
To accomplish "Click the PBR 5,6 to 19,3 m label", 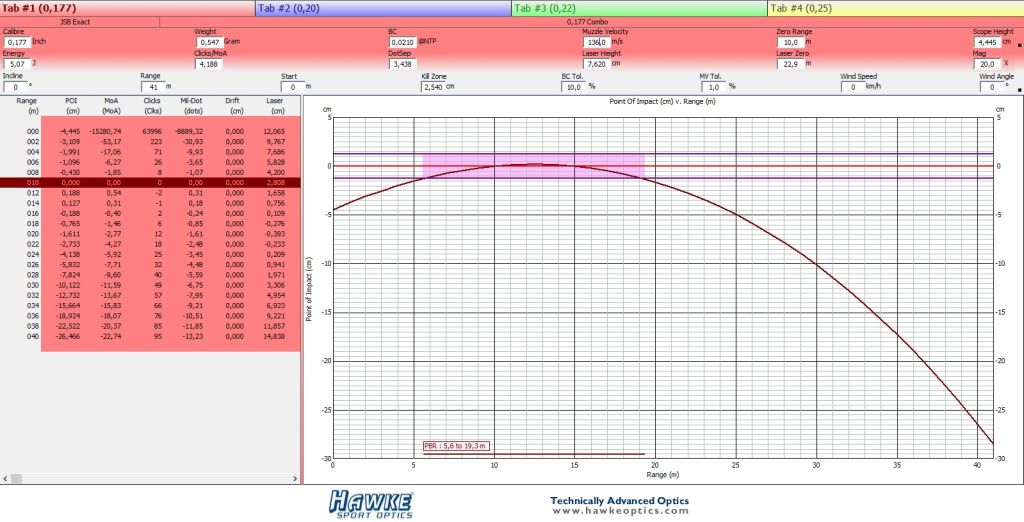I will 456,446.
